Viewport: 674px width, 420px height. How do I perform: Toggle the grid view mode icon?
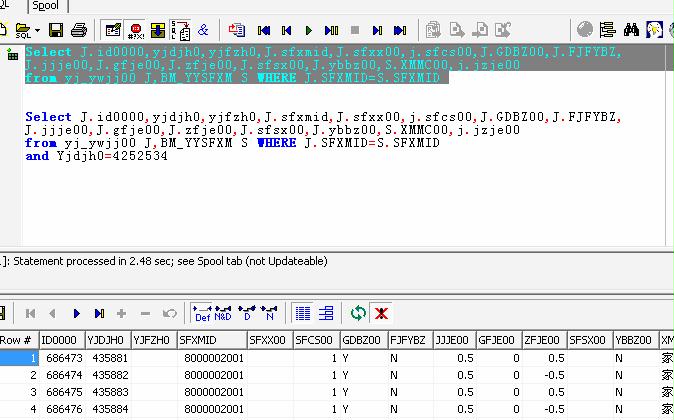303,313
